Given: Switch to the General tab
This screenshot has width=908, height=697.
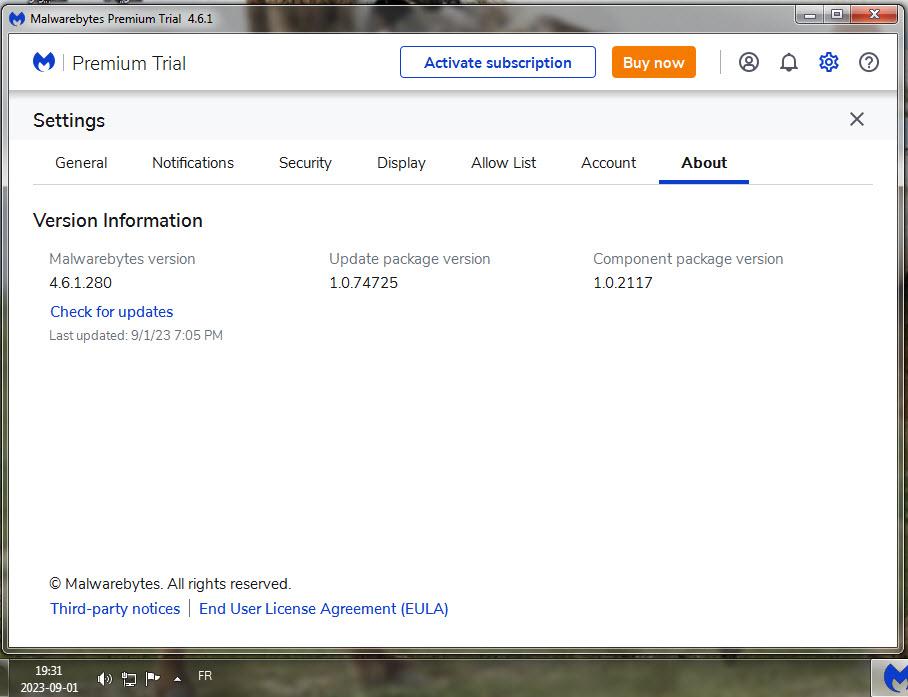Looking at the screenshot, I should click(x=81, y=163).
